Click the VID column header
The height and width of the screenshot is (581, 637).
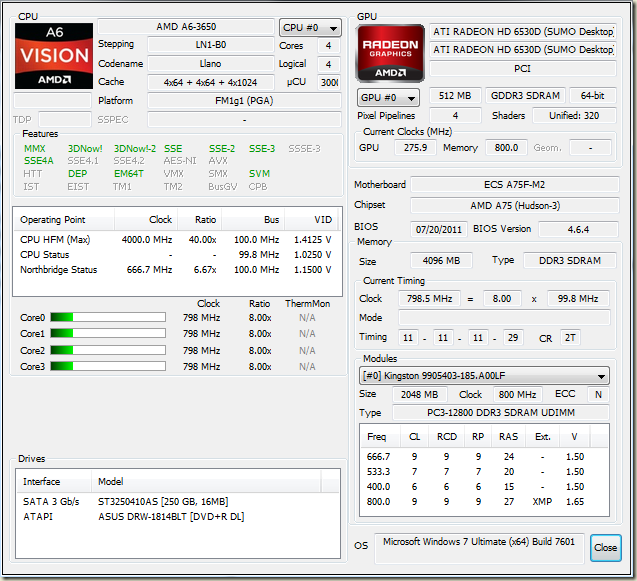[x=313, y=220]
